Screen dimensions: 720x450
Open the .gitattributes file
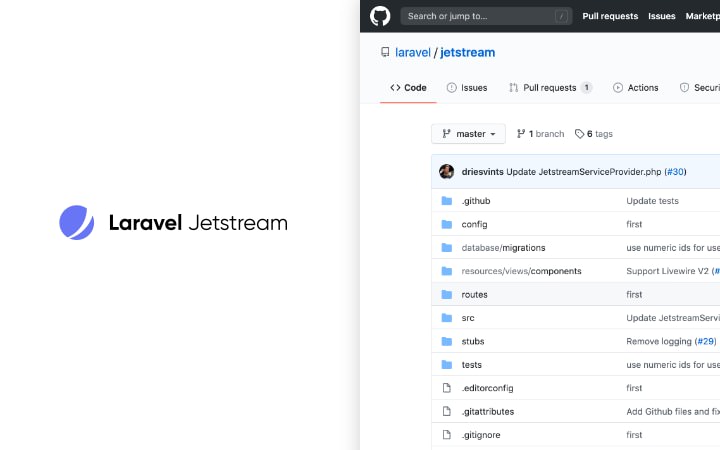tap(488, 411)
